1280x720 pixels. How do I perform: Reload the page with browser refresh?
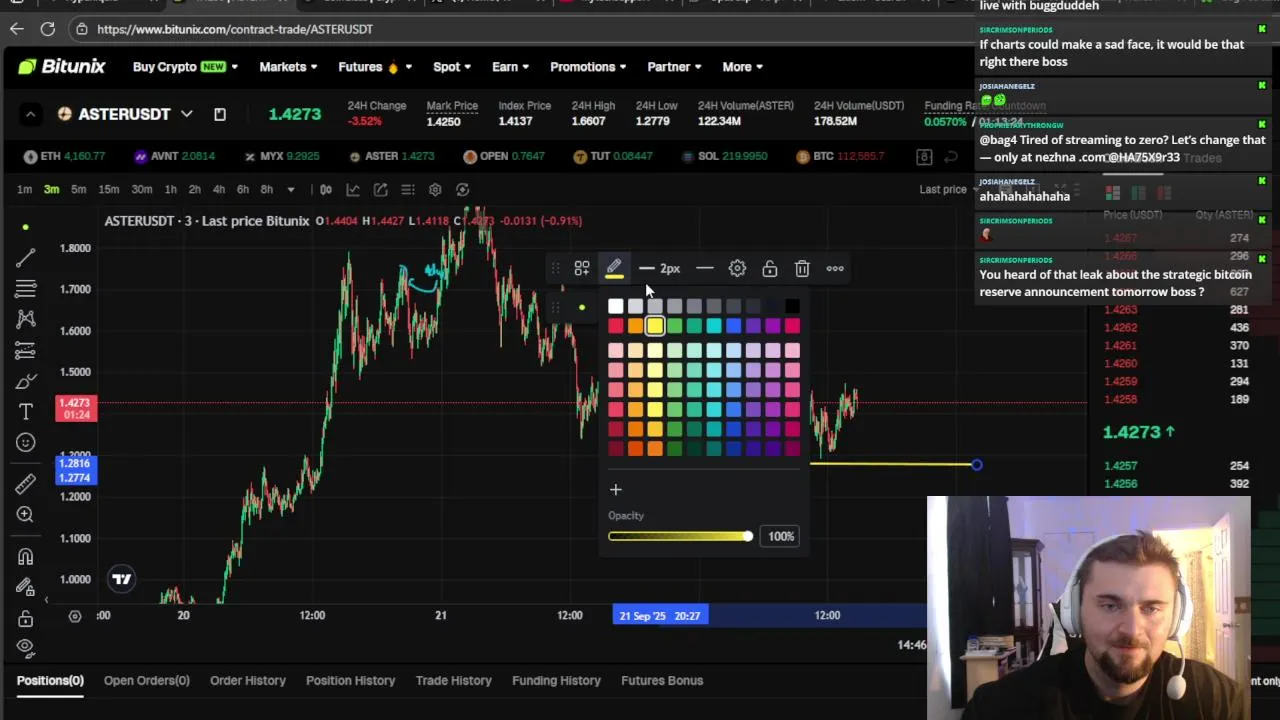click(x=47, y=29)
